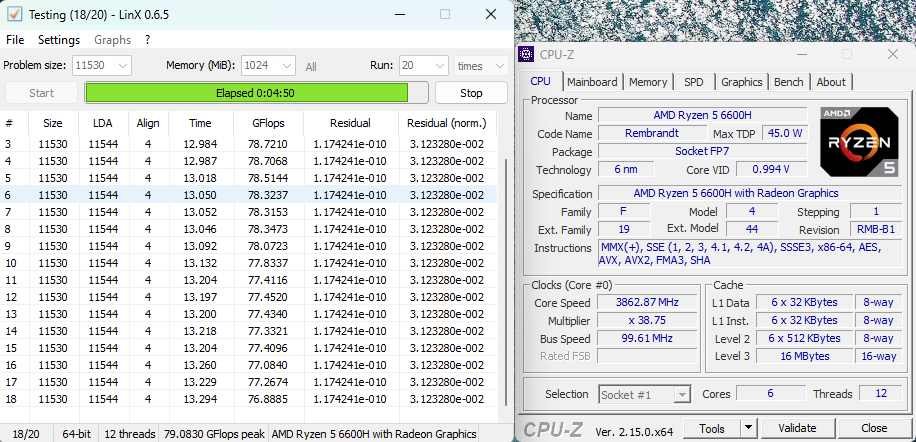Select row 3 with 78.7210 GFlops

[x=248, y=144]
